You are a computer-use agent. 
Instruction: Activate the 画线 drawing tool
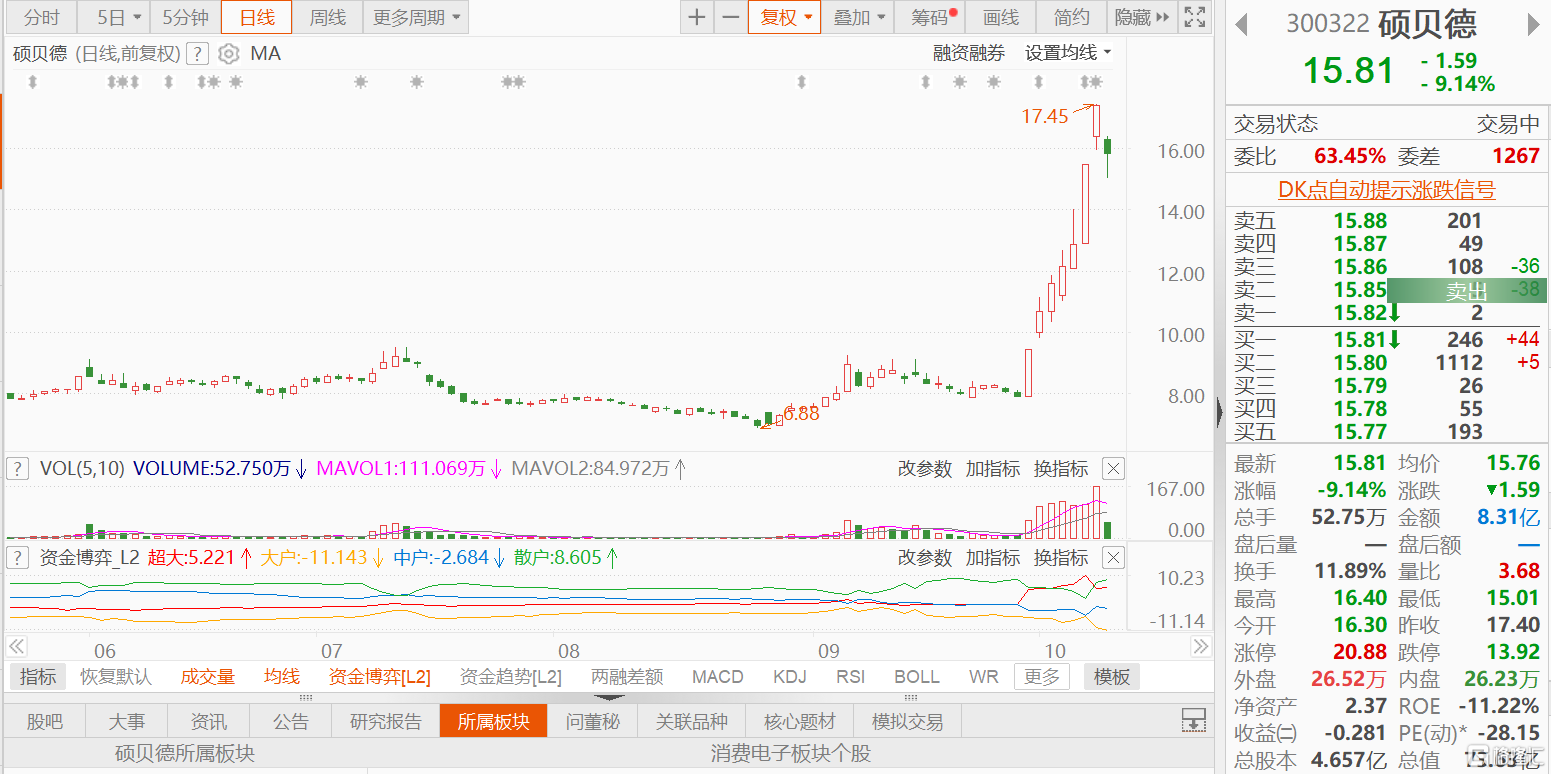point(1001,17)
